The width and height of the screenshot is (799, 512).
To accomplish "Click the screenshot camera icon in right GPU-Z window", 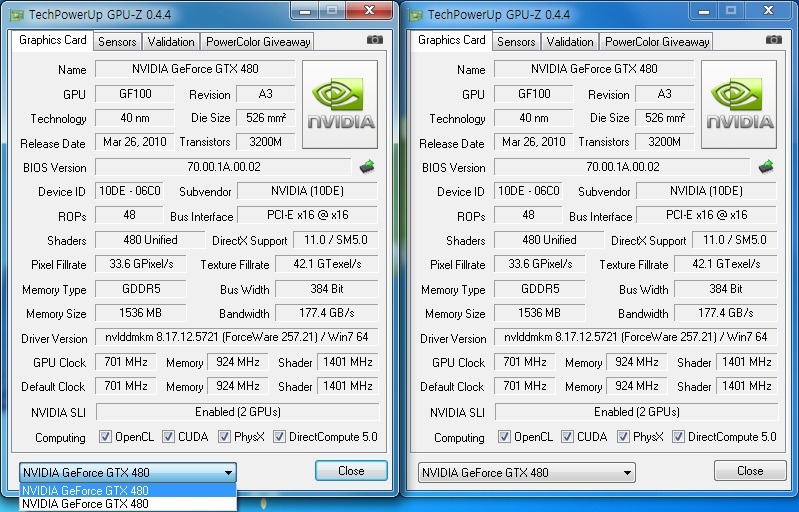I will pos(774,40).
